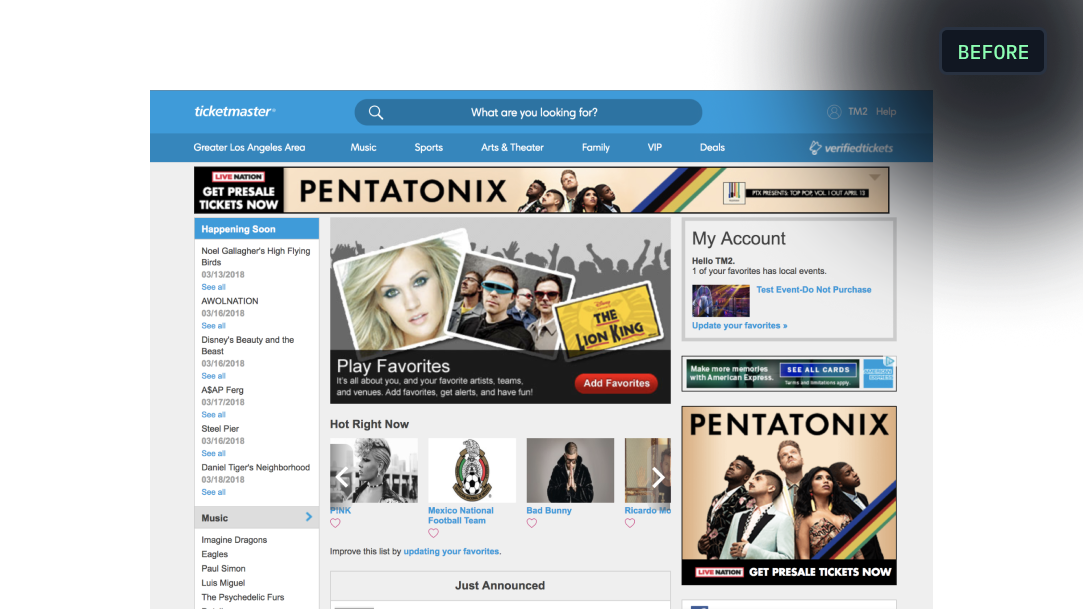The width and height of the screenshot is (1083, 609).
Task: Open Disney's Beauty and the Beast event
Action: (x=248, y=345)
